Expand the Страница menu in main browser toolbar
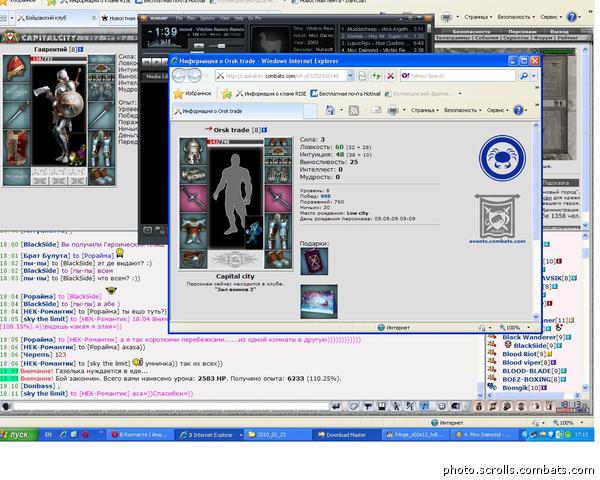This screenshot has height=480, width=600. pyautogui.click(x=478, y=17)
